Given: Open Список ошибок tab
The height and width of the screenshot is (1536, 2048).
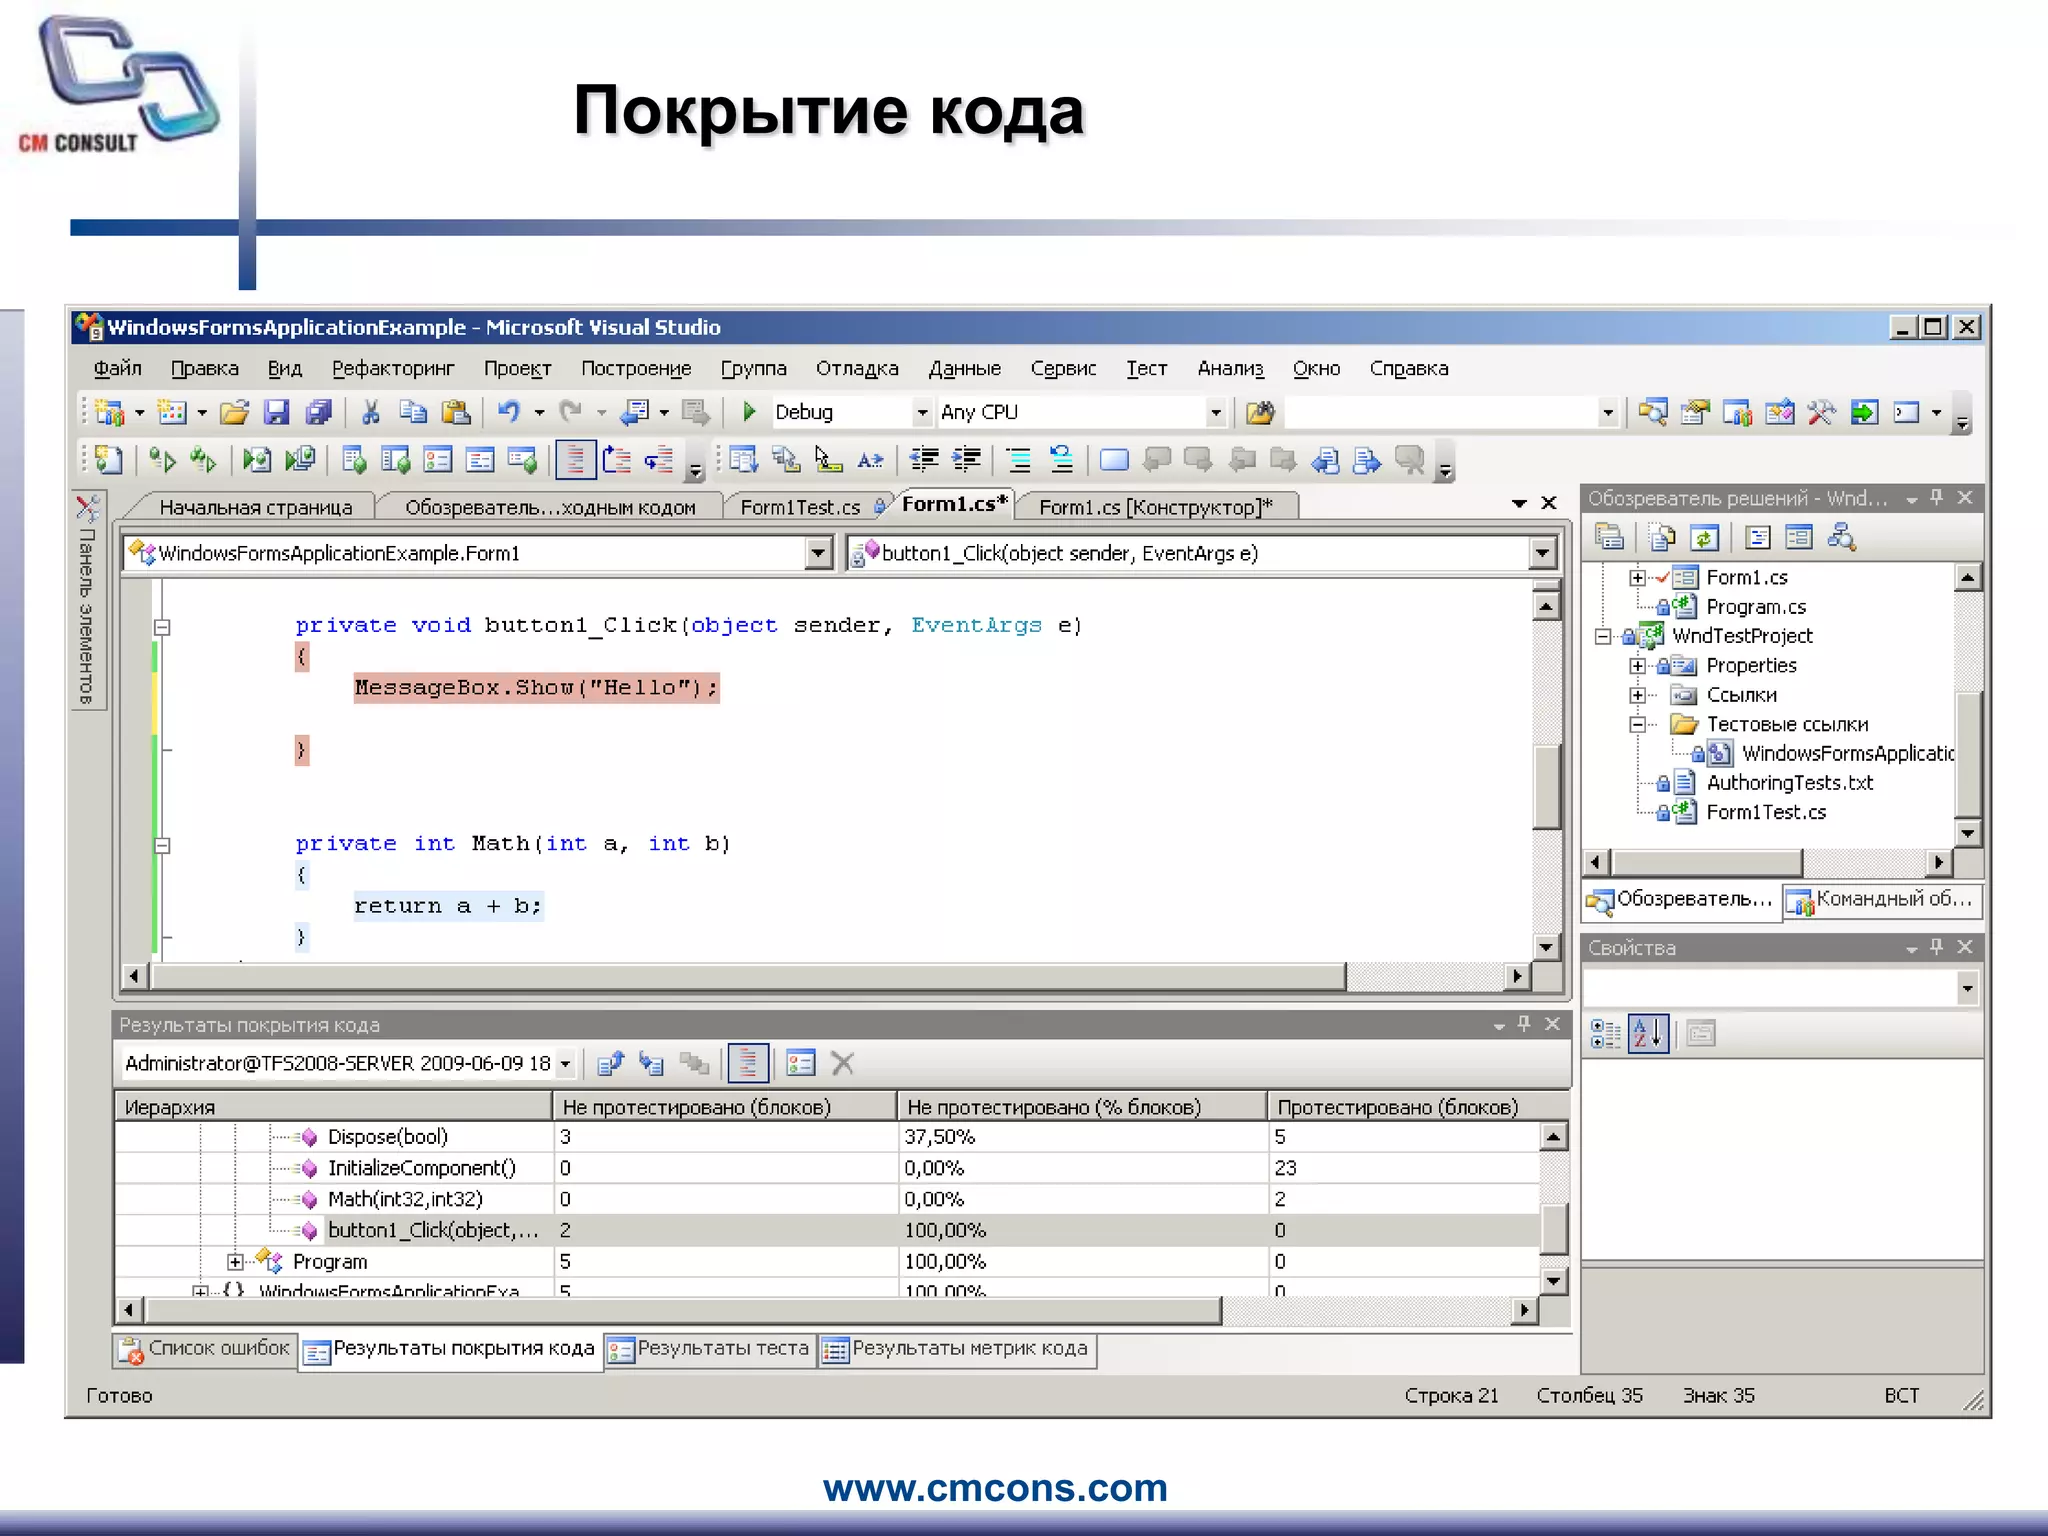Looking at the screenshot, I should click(206, 1349).
